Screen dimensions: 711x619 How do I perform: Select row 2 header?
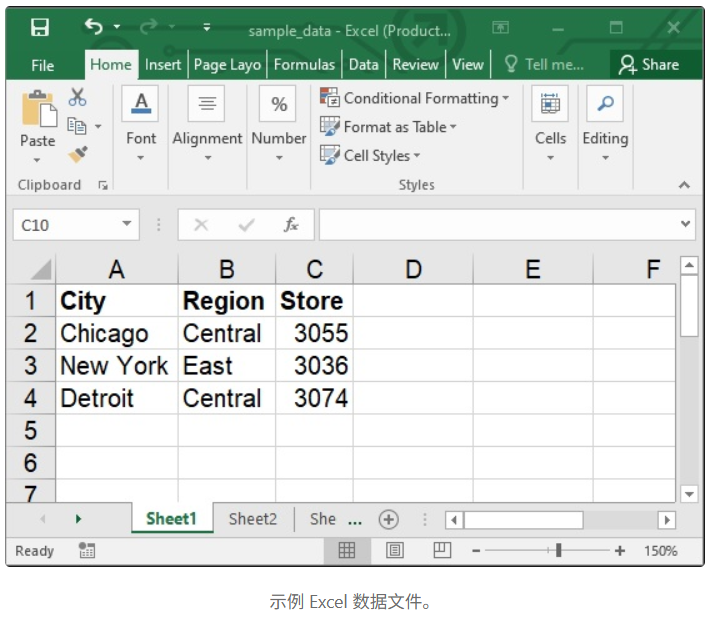[30, 333]
